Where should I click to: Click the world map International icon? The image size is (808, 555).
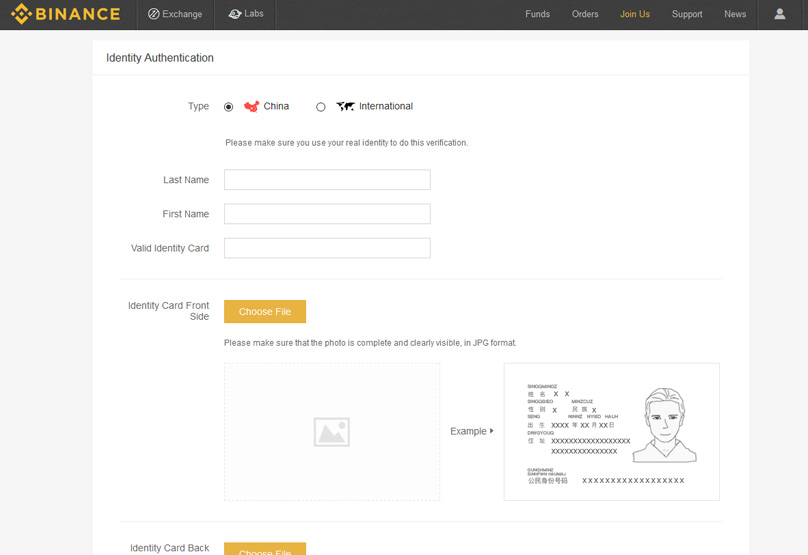point(345,106)
